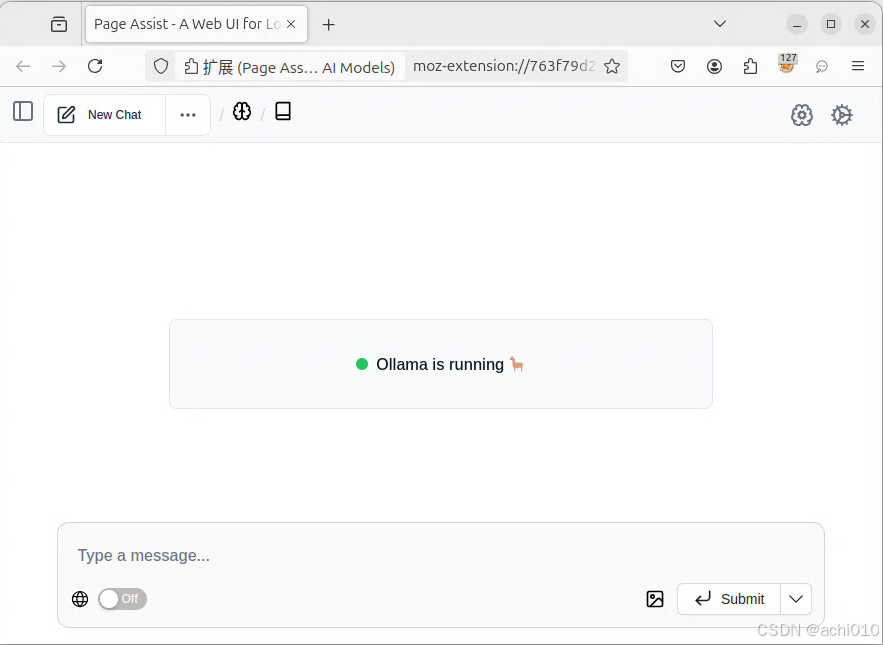Click the Page Assist chat bubble toolbar icon

point(822,66)
